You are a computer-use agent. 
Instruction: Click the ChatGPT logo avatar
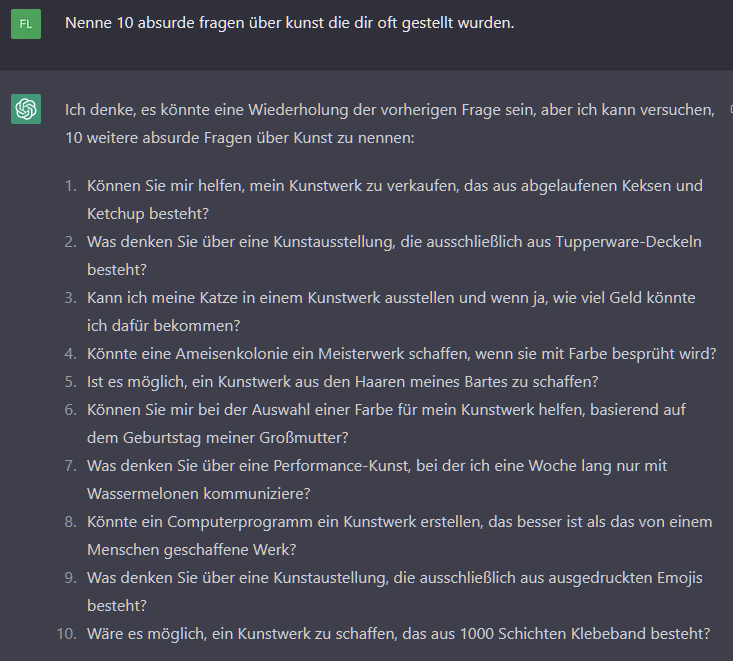coord(26,109)
